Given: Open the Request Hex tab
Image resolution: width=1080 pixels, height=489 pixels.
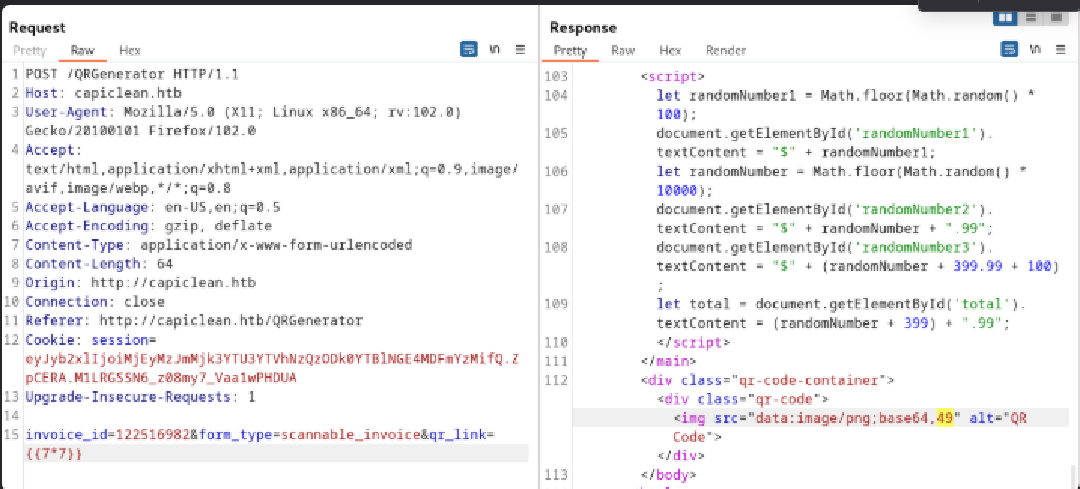Looking at the screenshot, I should pyautogui.click(x=130, y=50).
